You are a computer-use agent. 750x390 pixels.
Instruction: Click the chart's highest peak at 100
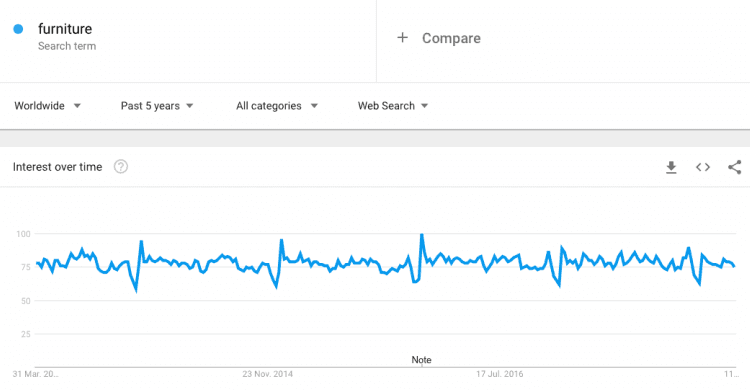coord(422,234)
